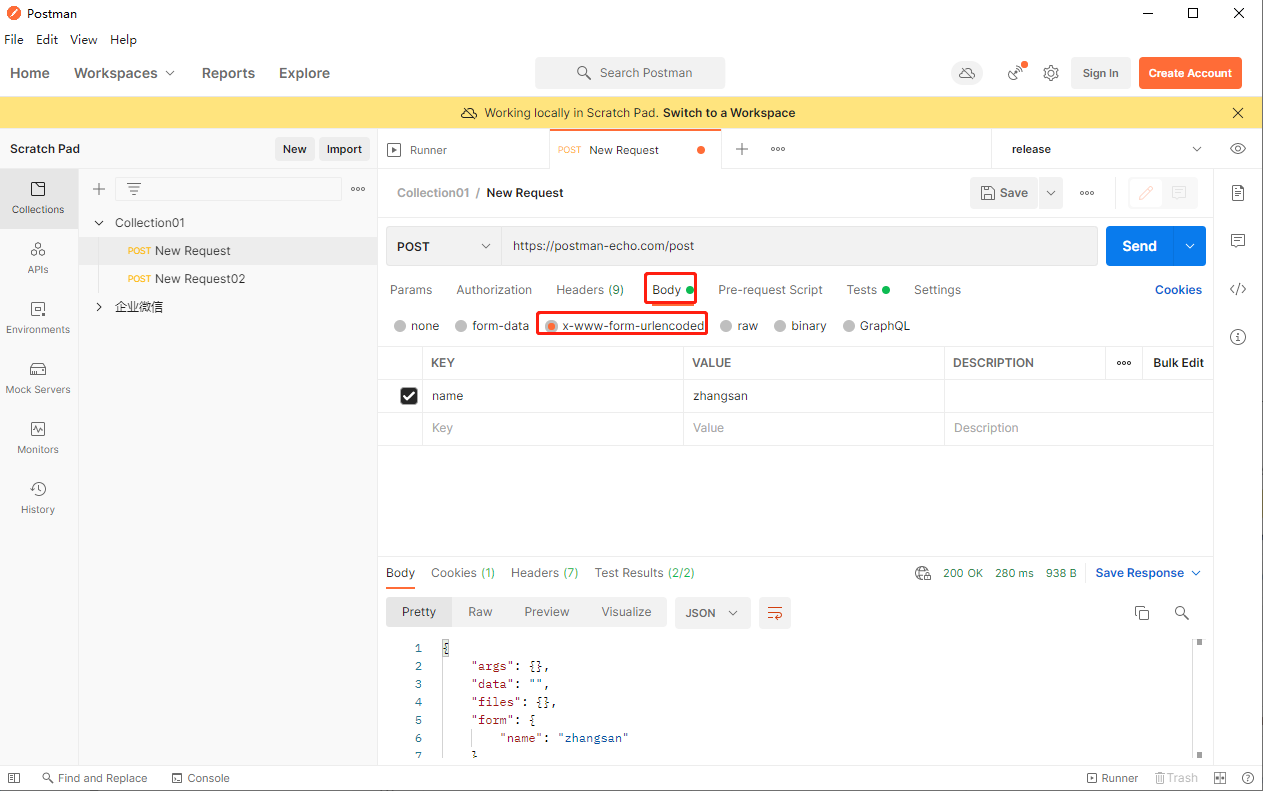Open the File menu
1263x791 pixels.
[x=14, y=40]
